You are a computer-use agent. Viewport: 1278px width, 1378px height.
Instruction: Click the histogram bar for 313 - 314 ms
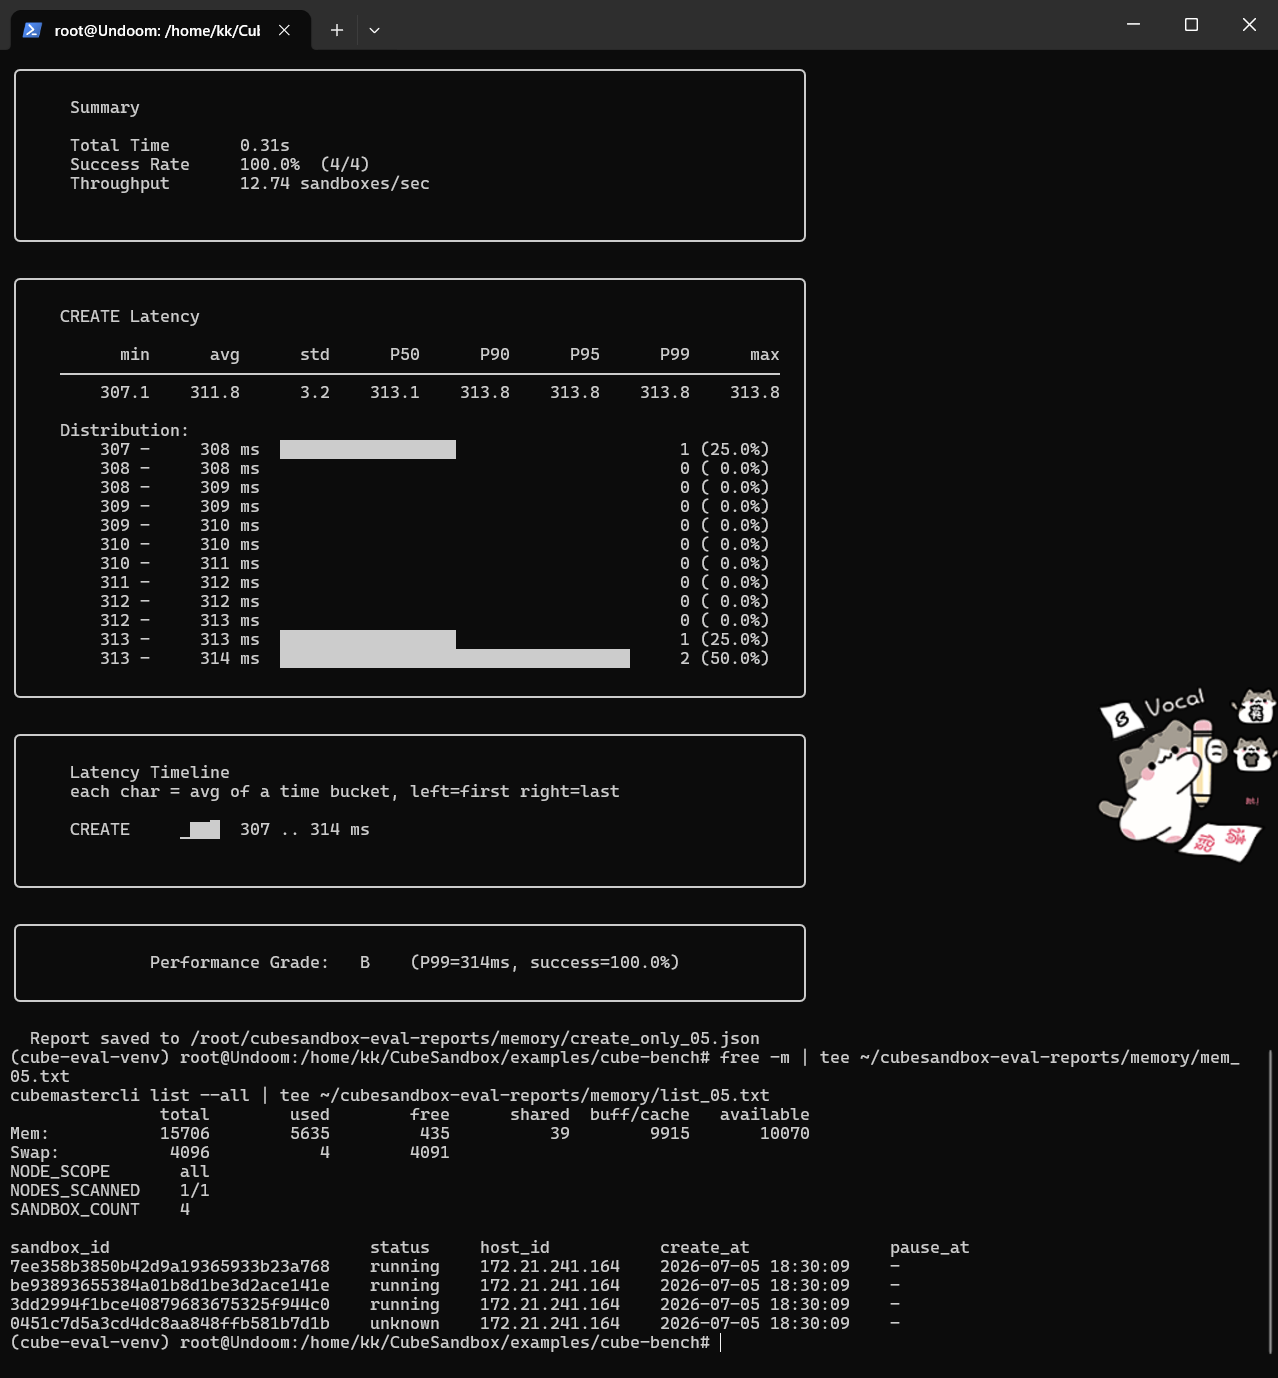[x=455, y=658]
